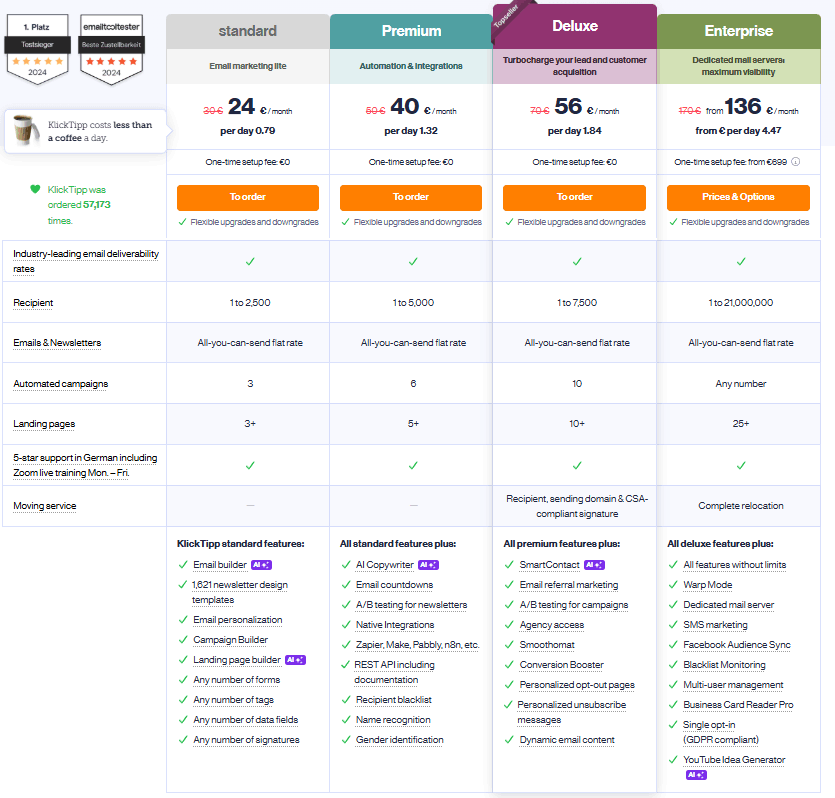Viewport: 835px width, 798px height.
Task: Click Any number of tags feature
Action: 233,700
